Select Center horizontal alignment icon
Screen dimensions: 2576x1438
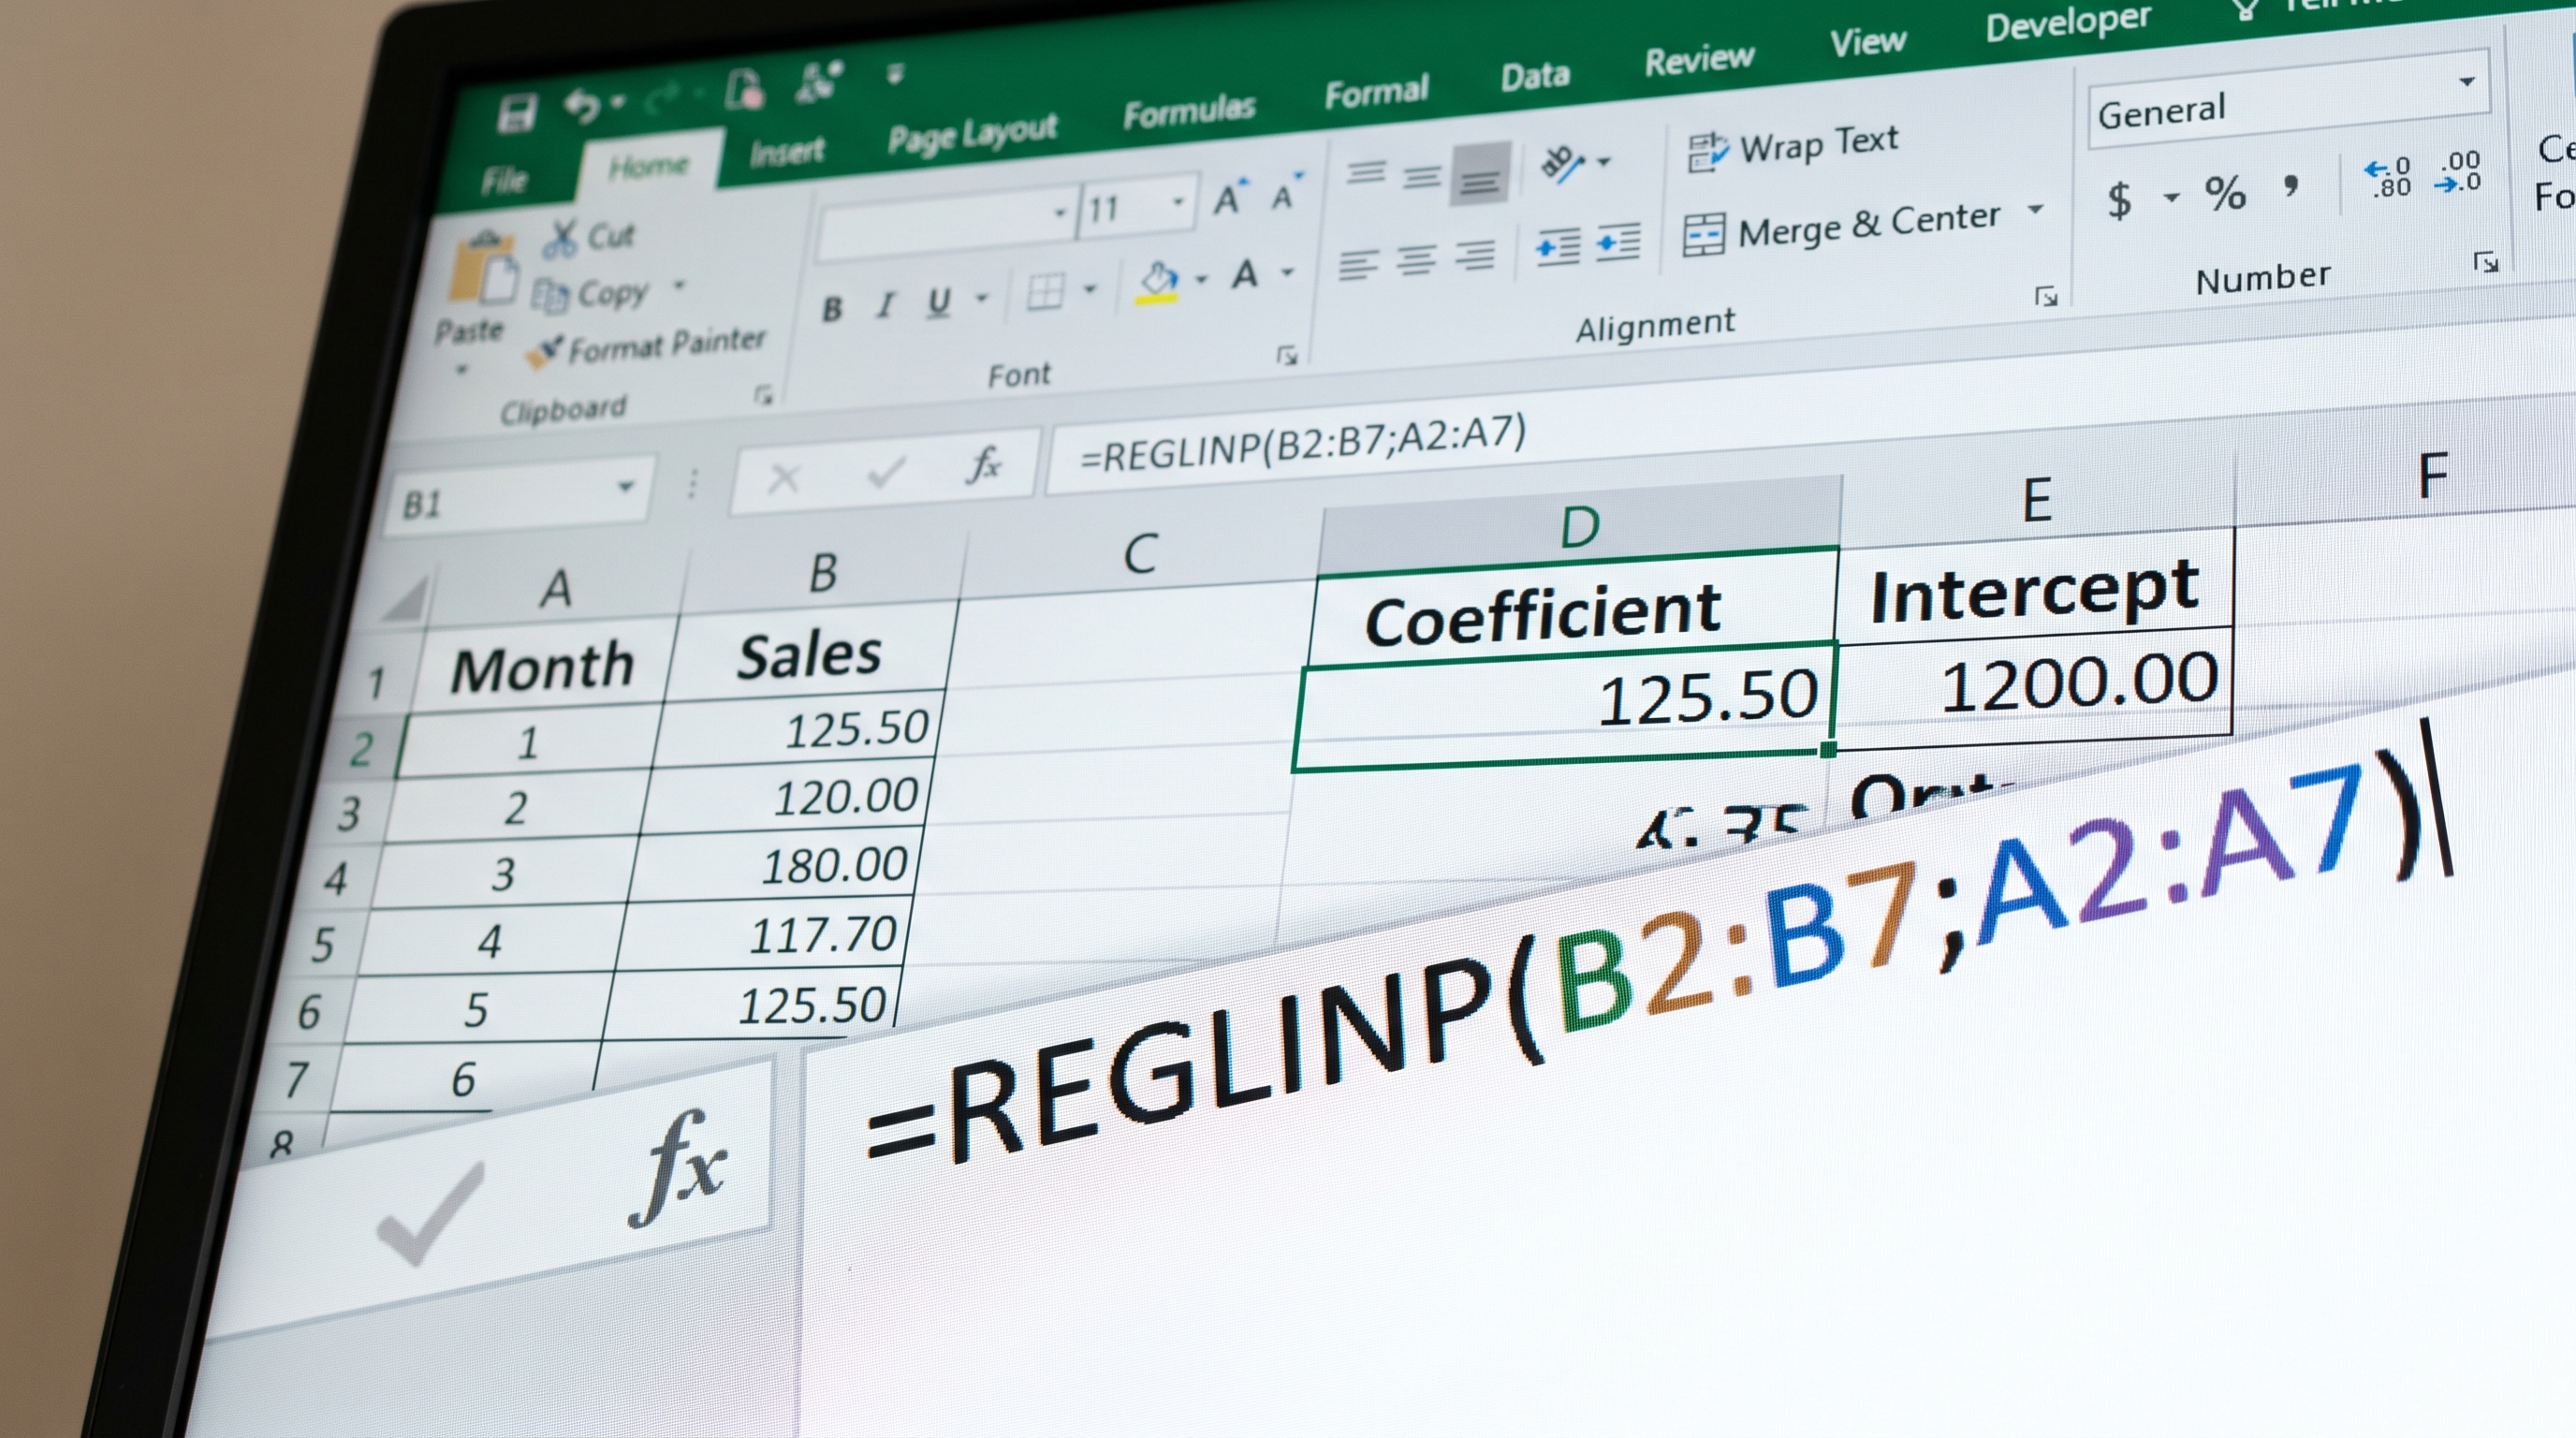click(x=1416, y=259)
